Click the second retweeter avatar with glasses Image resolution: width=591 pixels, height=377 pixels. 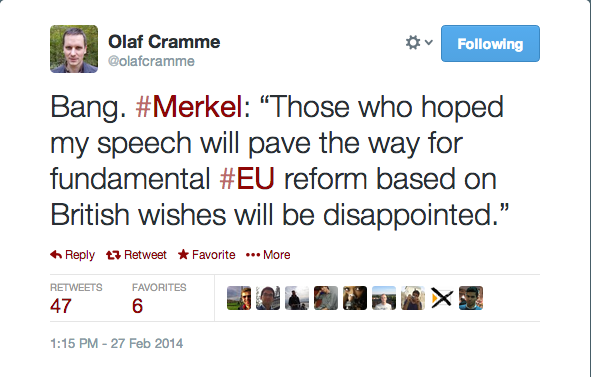(x=268, y=298)
